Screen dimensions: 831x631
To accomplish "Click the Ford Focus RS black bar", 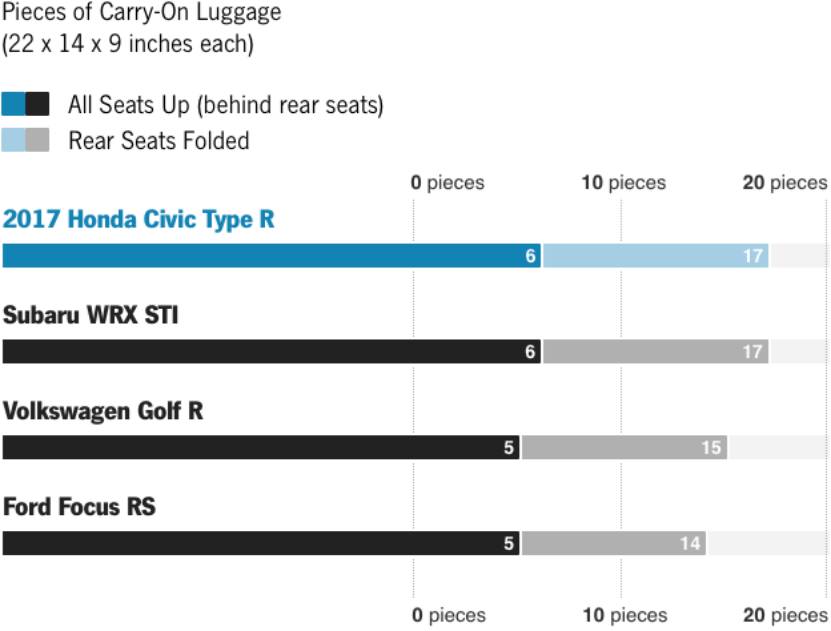I will coord(261,544).
